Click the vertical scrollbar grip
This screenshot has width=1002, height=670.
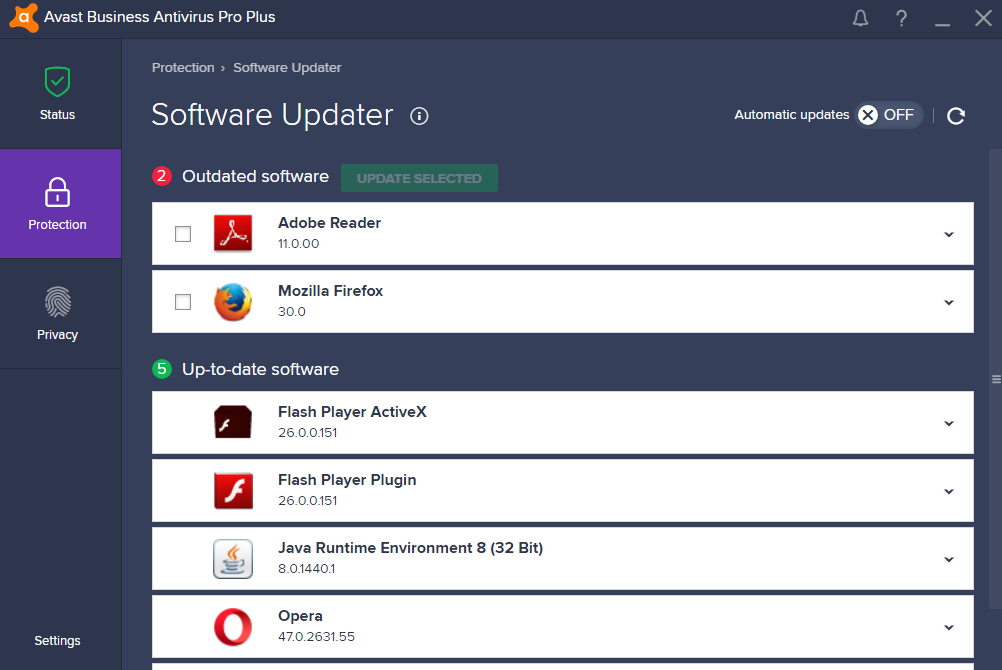[x=996, y=379]
